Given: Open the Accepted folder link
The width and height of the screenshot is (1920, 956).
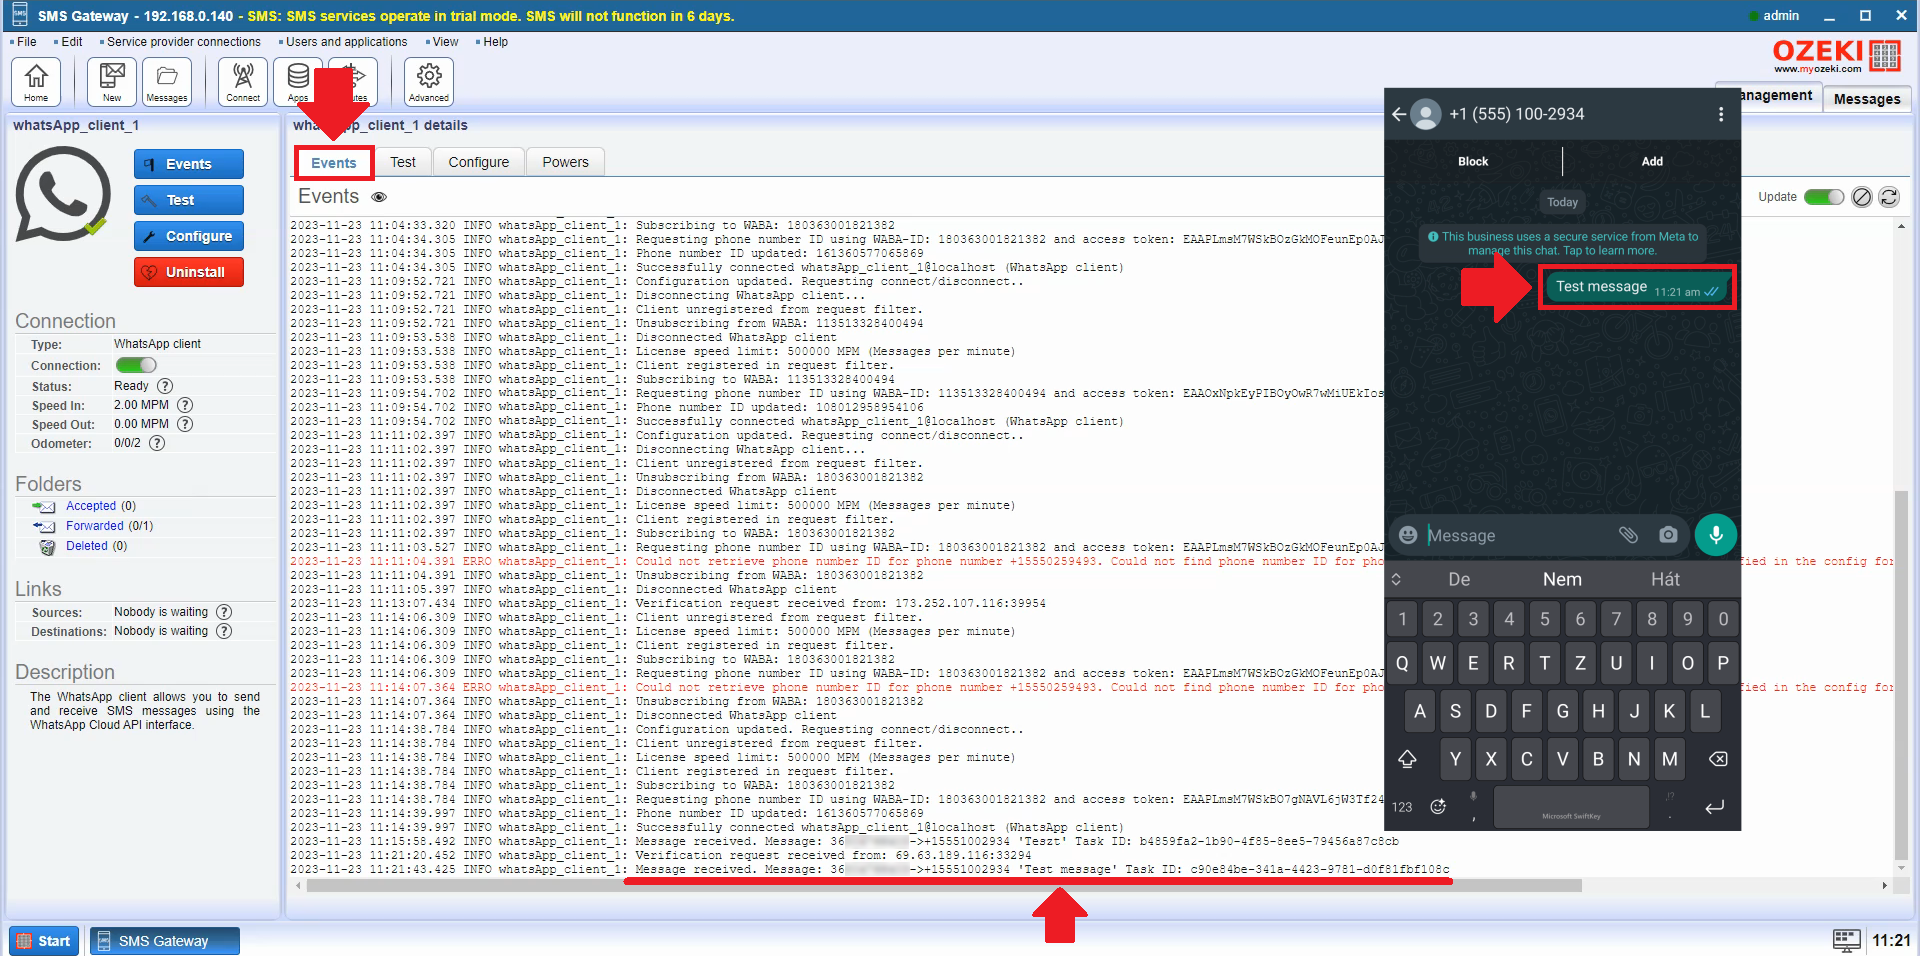Looking at the screenshot, I should pos(91,506).
